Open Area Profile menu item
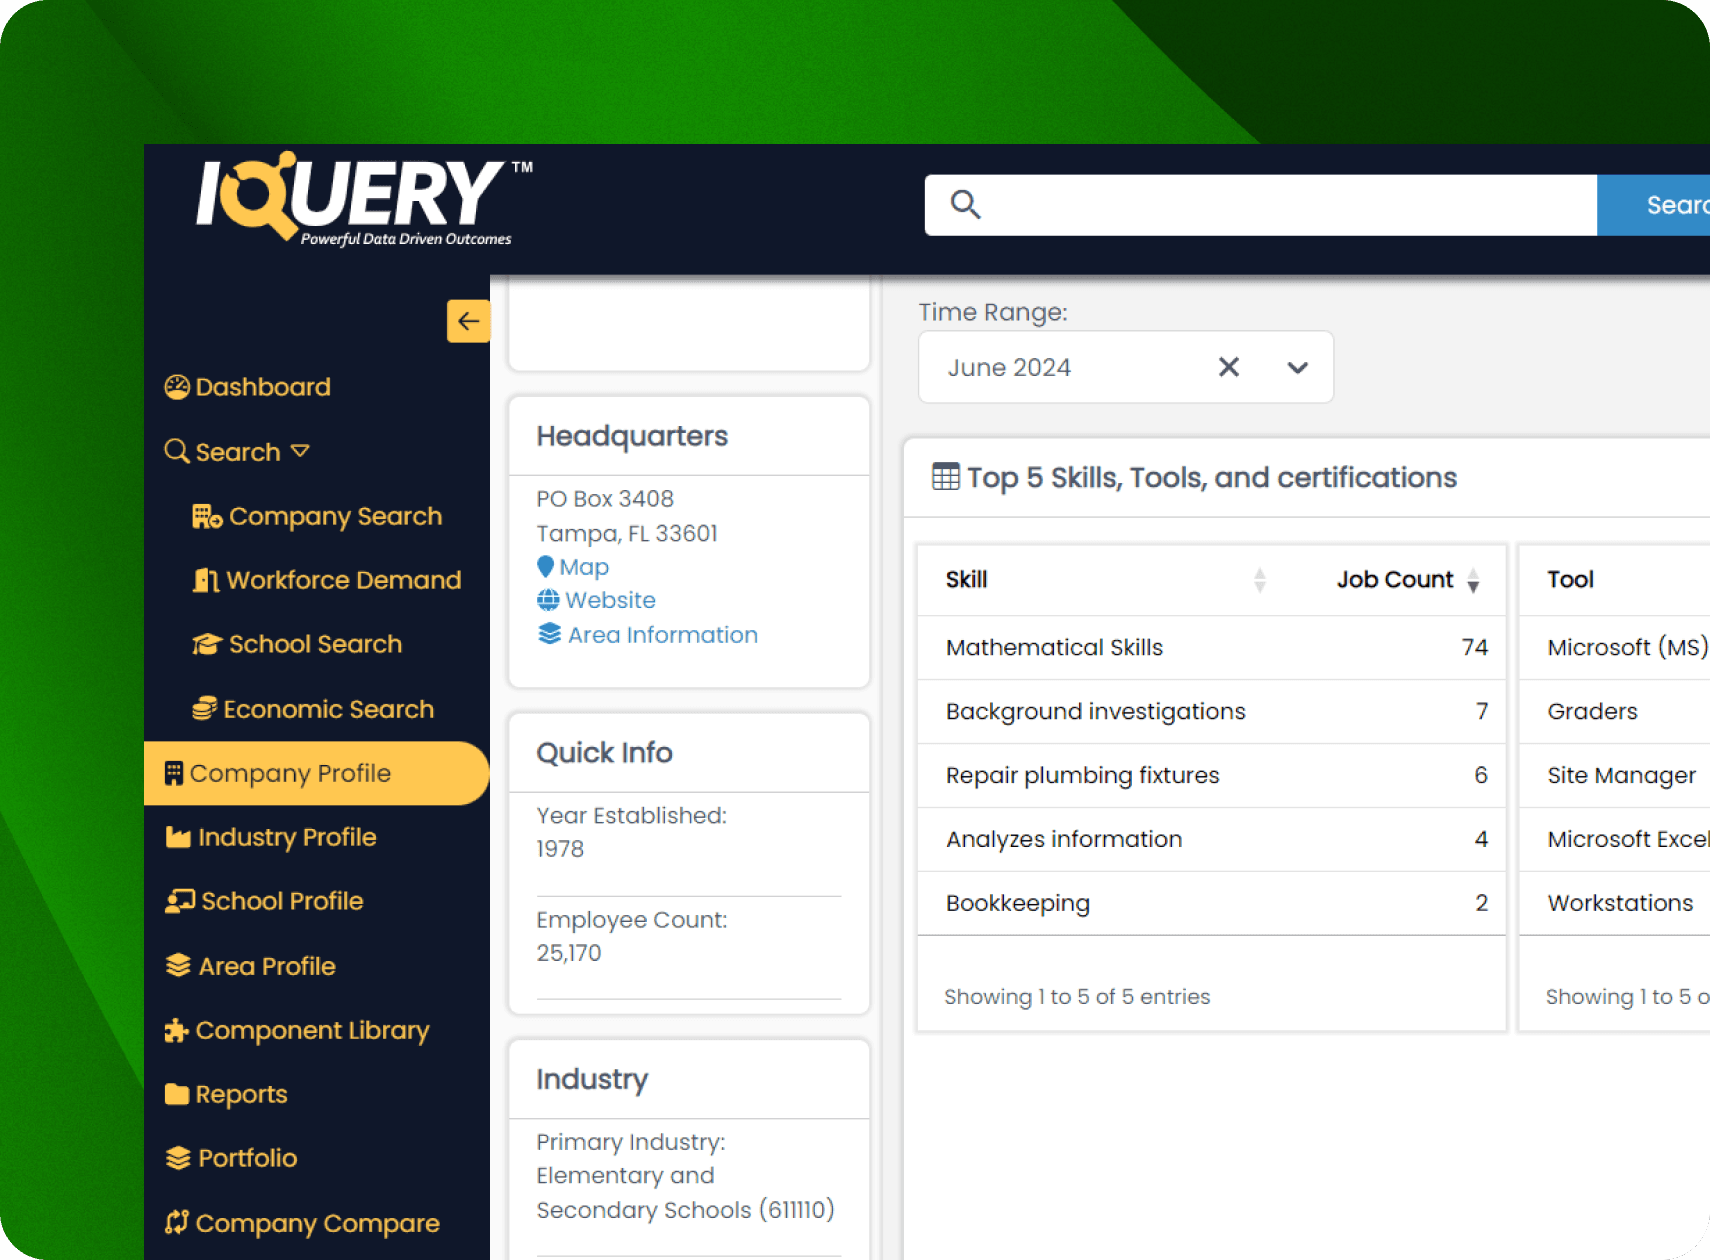Image resolution: width=1710 pixels, height=1260 pixels. [251, 966]
